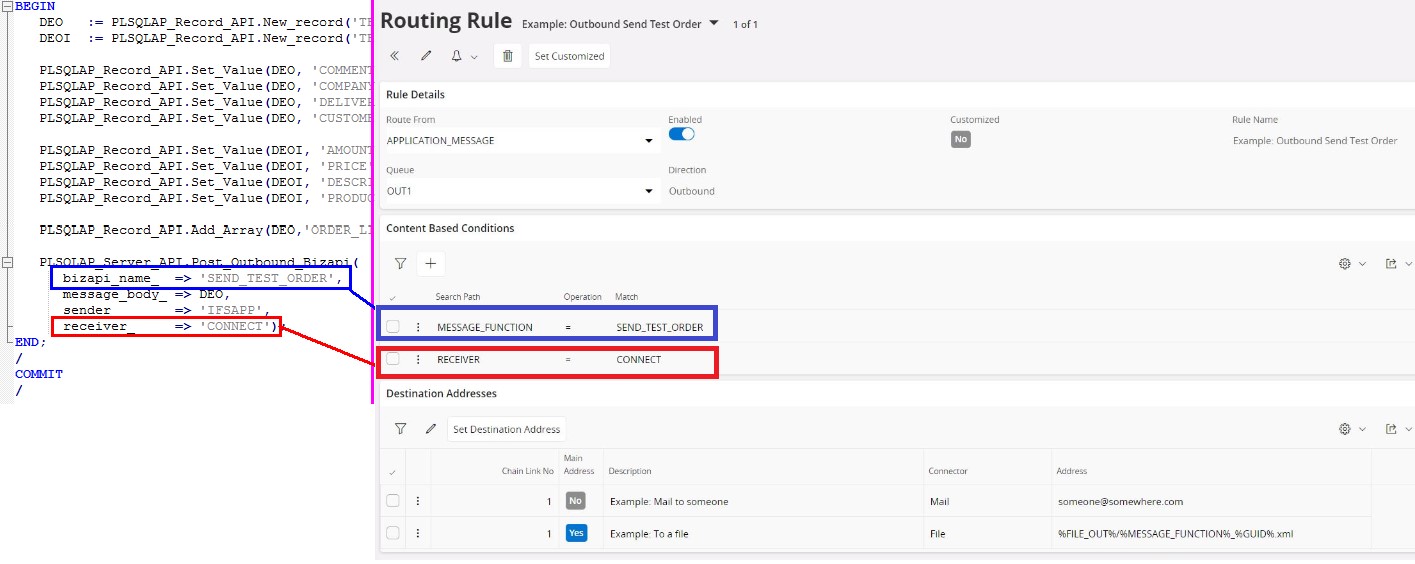Expand the record selector next to 'Example: Outbound Send Test Order'
Viewport: 1415px width, 564px height.
(x=714, y=23)
